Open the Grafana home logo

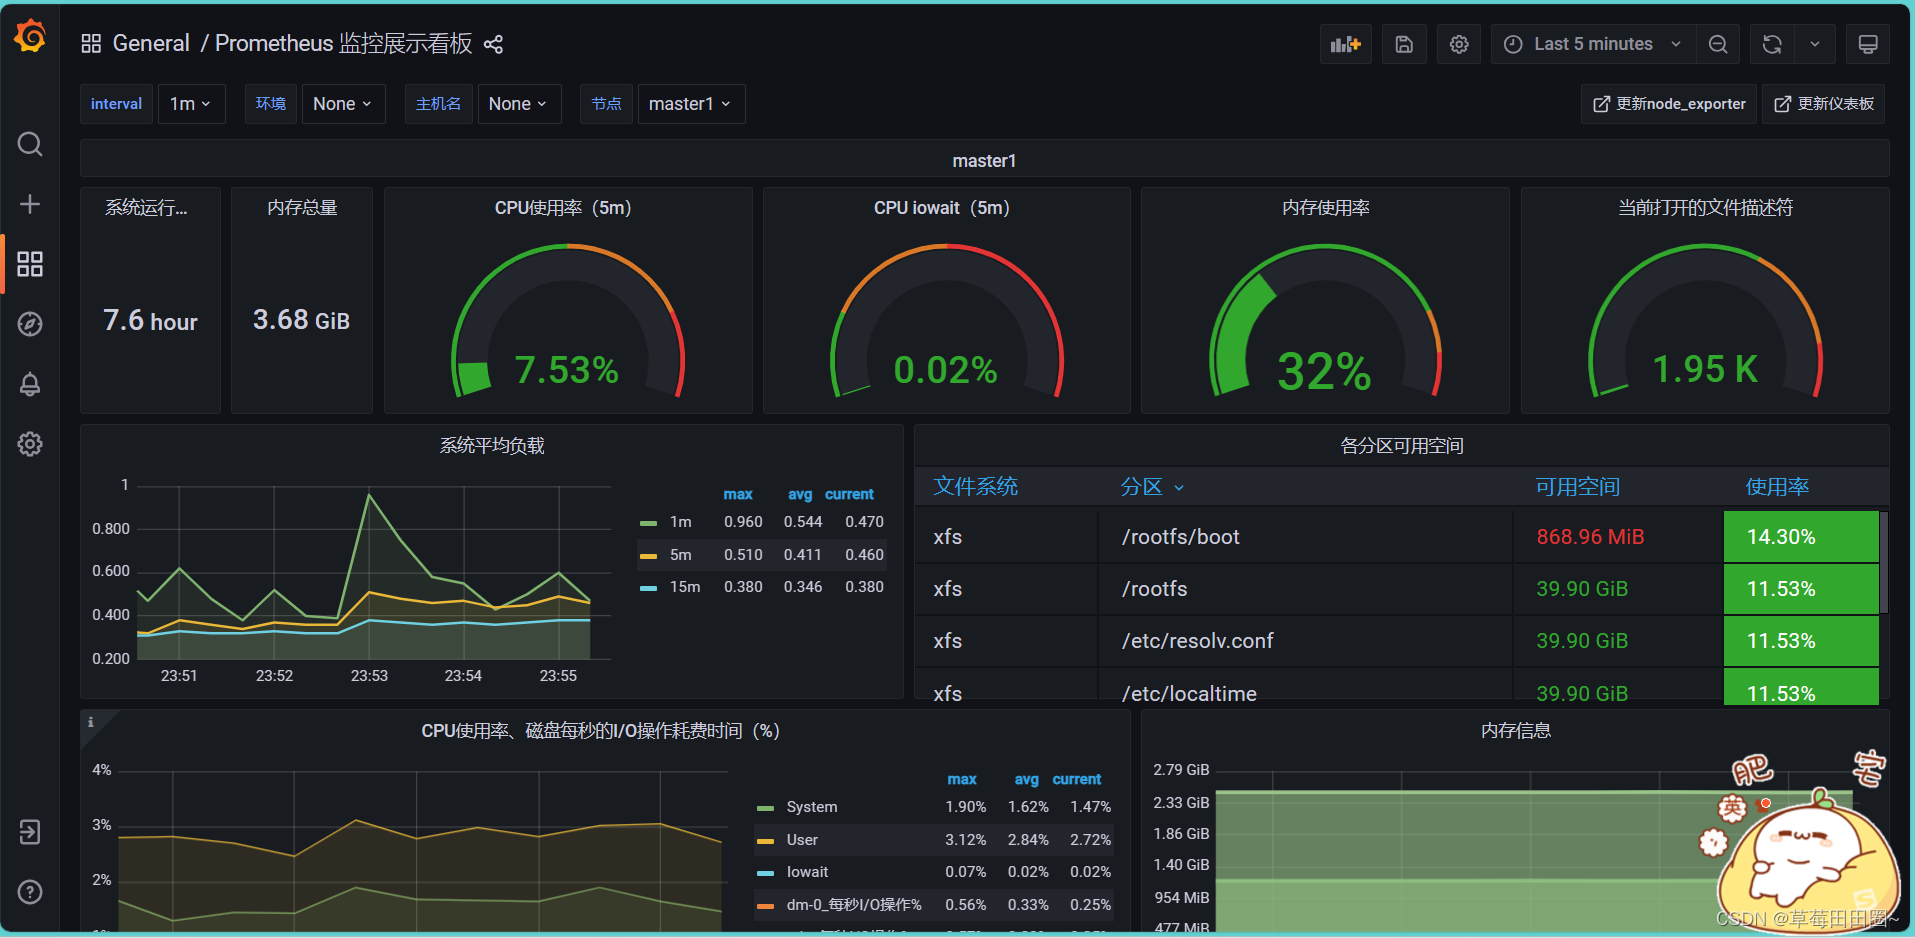point(30,37)
